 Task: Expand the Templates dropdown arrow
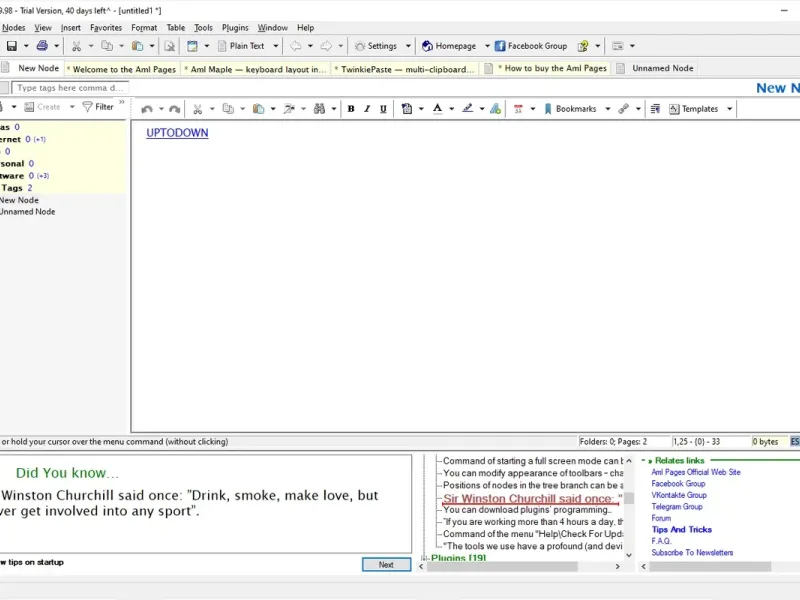click(729, 109)
